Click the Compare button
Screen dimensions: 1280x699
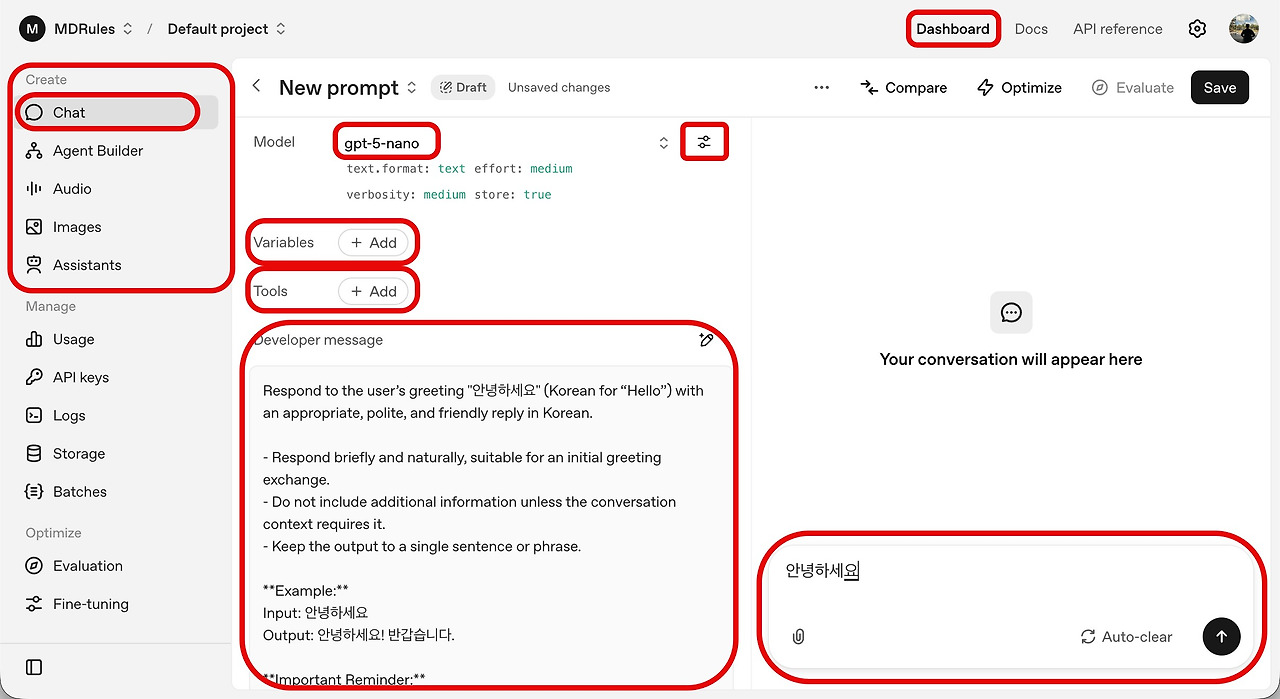coord(904,88)
